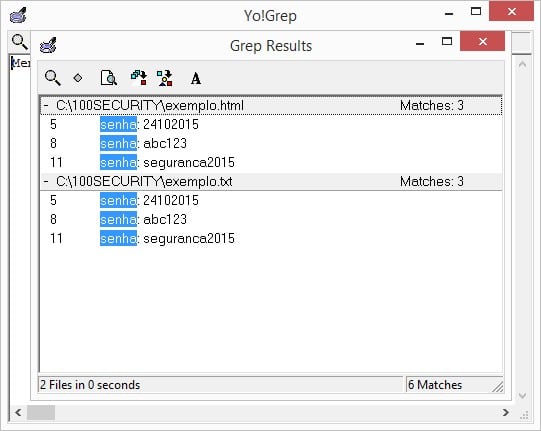Minimize the Grep Results window
541x431 pixels.
420,43
